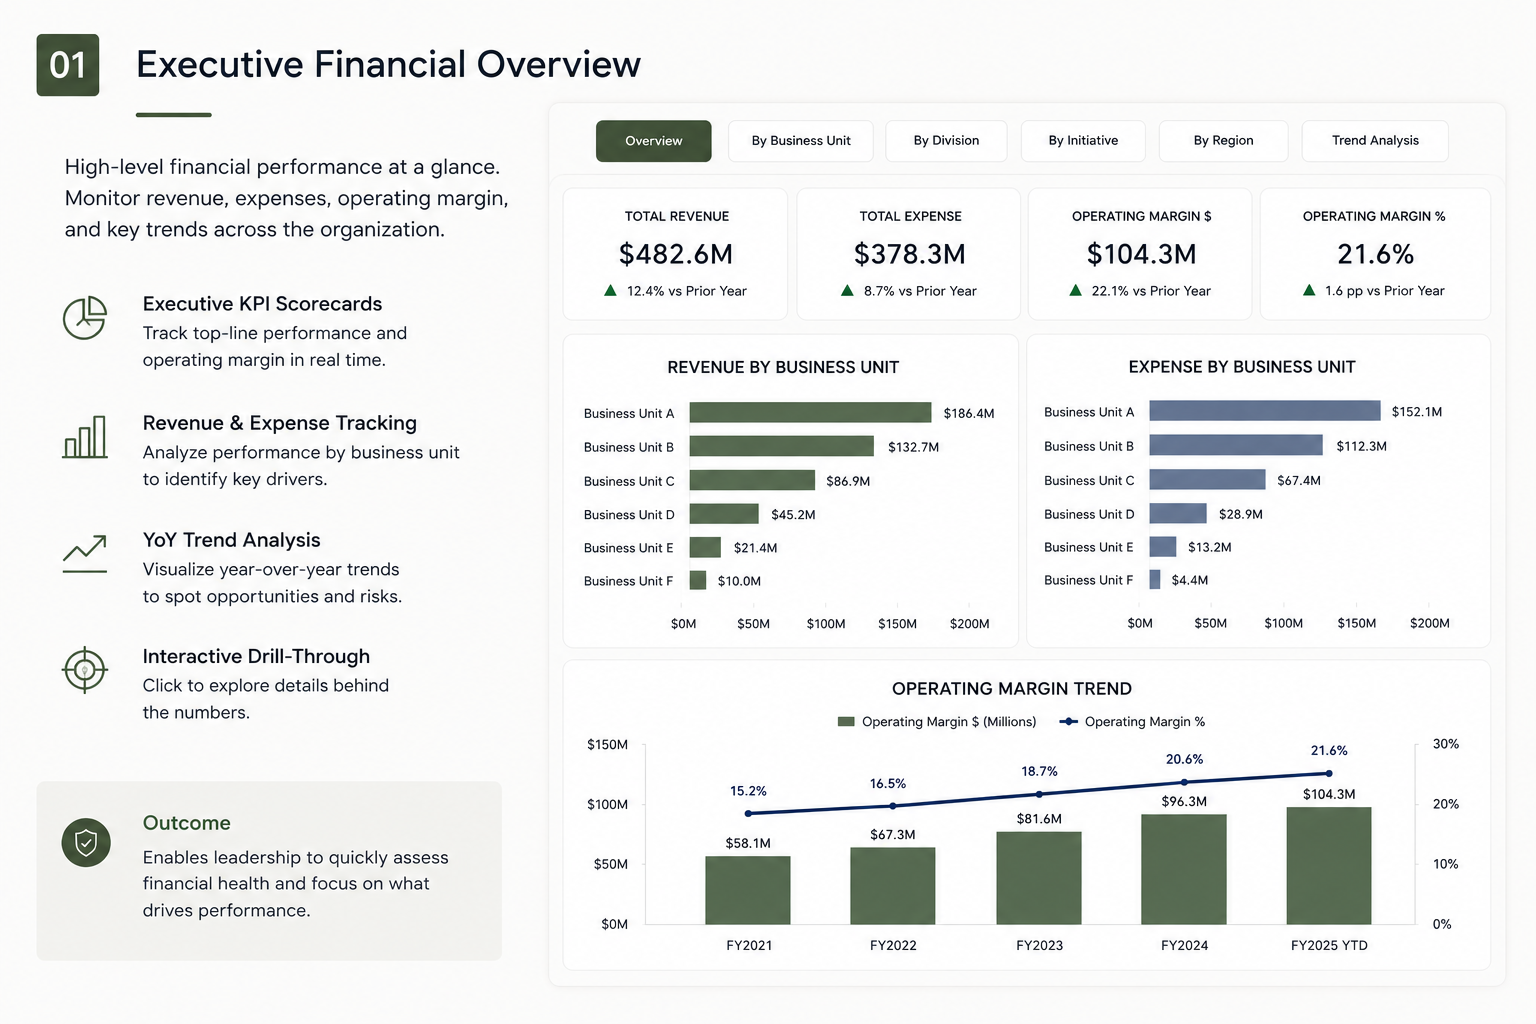1536x1024 pixels.
Task: Click the up triangle in the Total Expense card
Action: click(x=847, y=290)
